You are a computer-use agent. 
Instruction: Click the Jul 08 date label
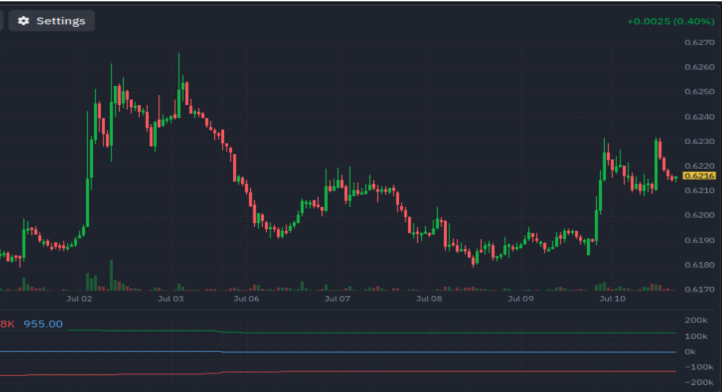click(429, 299)
